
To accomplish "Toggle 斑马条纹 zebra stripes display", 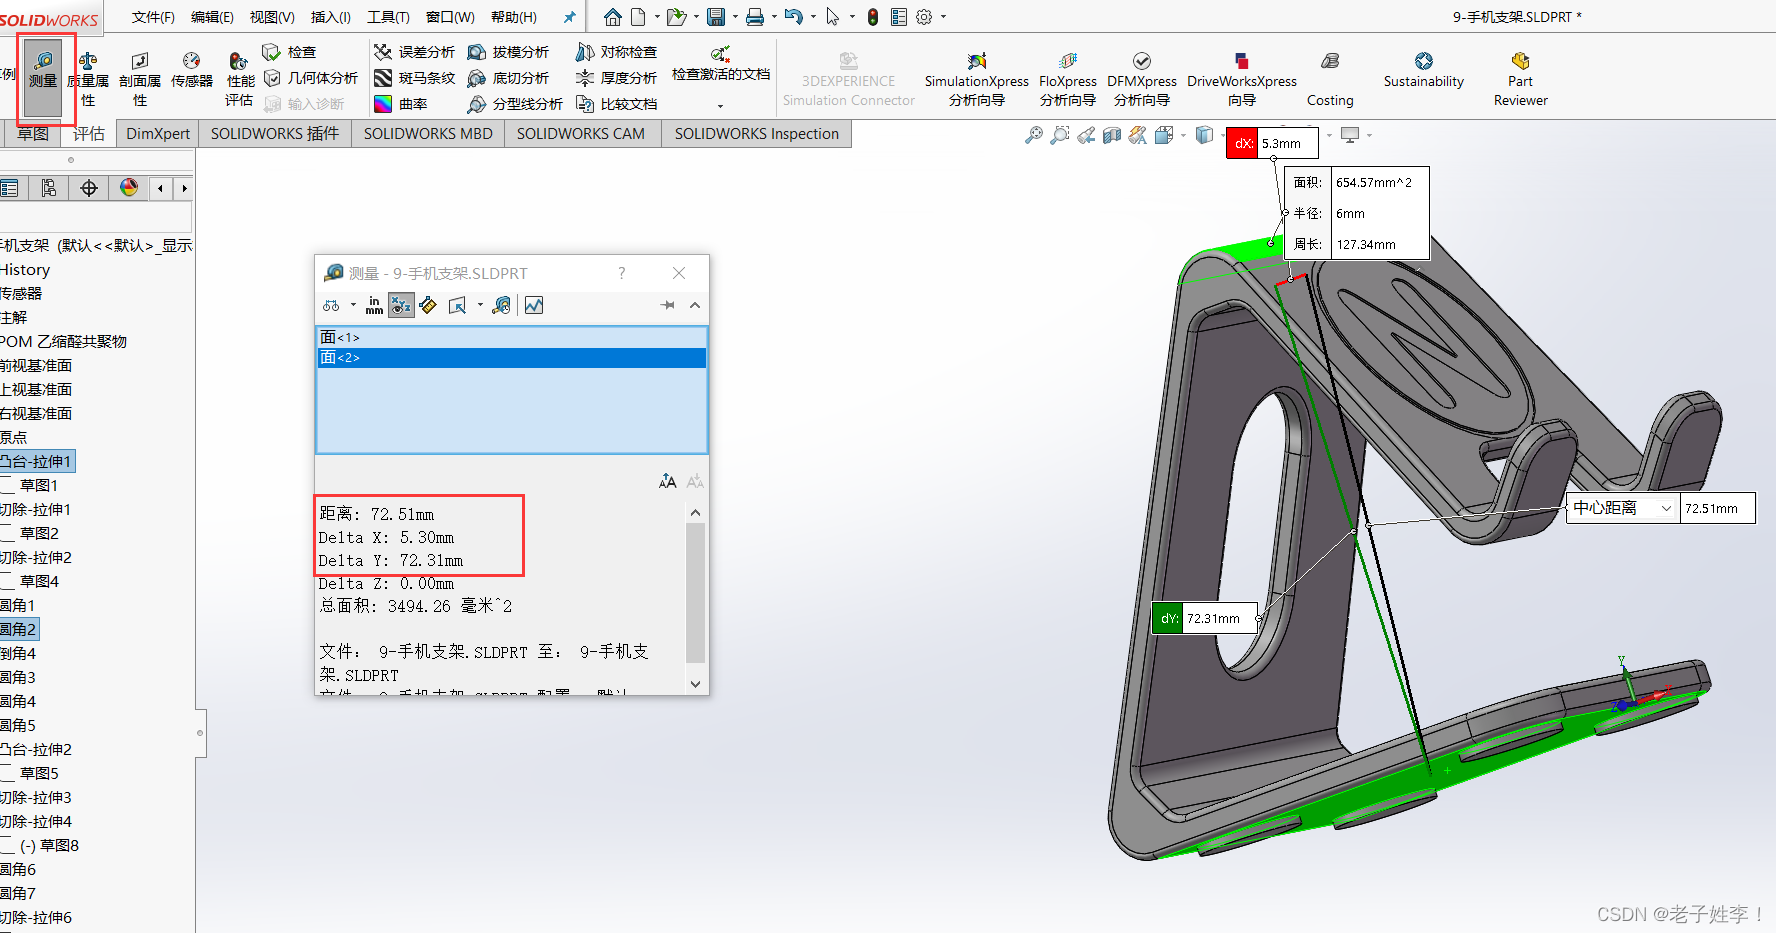I will 414,78.
